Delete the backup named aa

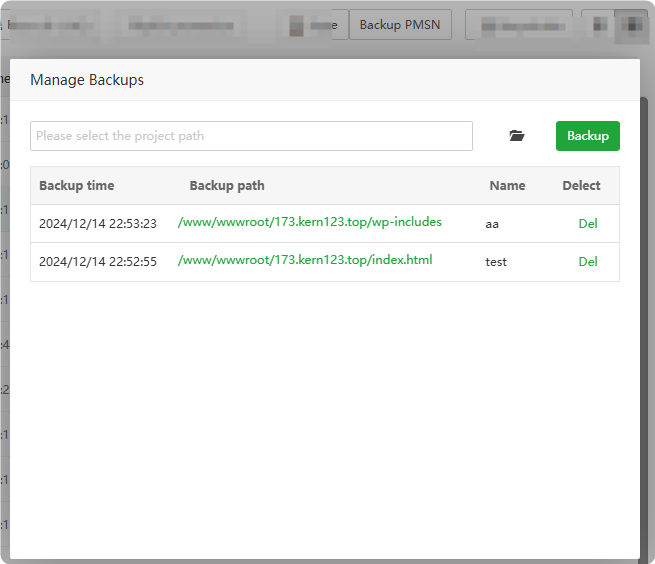pyautogui.click(x=588, y=224)
